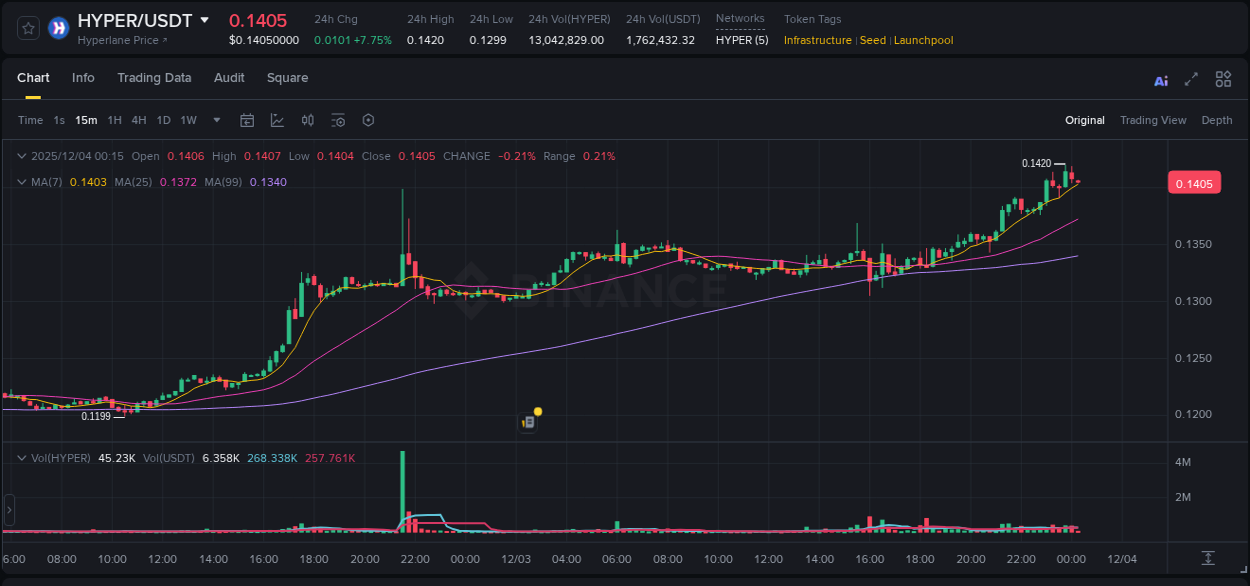Open the chart style selector icon
This screenshot has height=586, width=1250.
click(x=277, y=119)
